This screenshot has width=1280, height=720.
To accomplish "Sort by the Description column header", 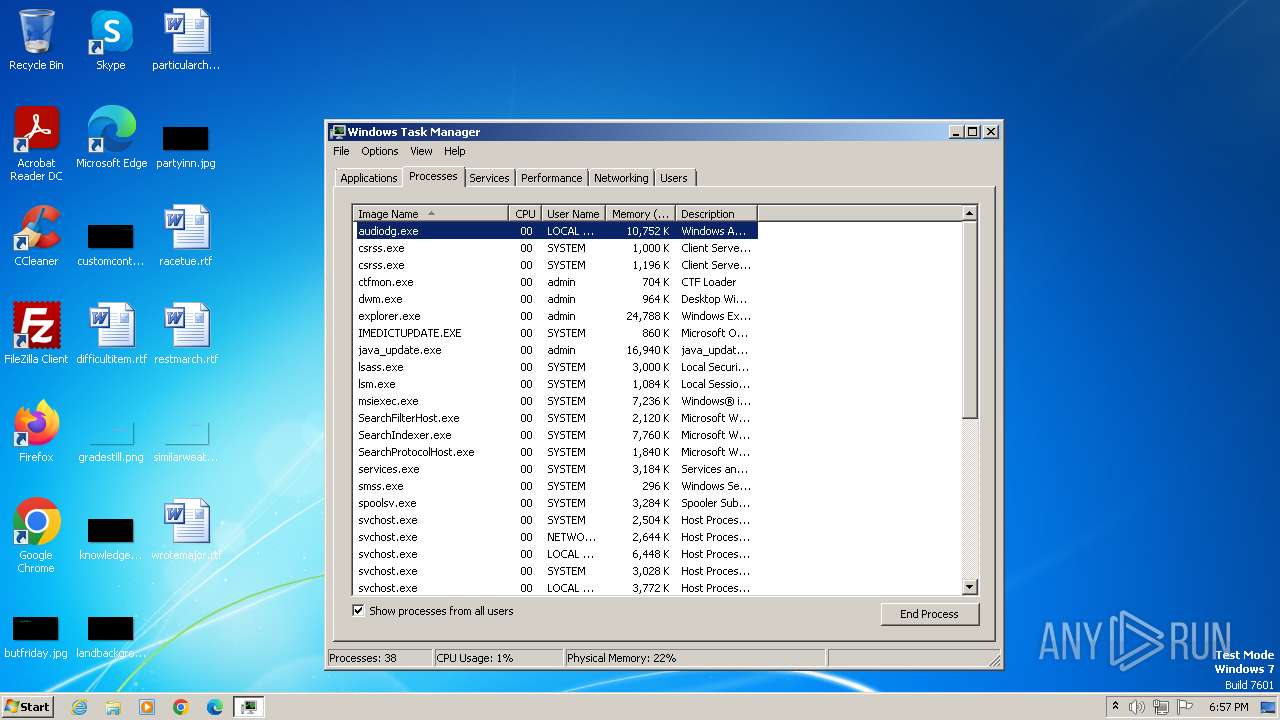I will point(716,214).
